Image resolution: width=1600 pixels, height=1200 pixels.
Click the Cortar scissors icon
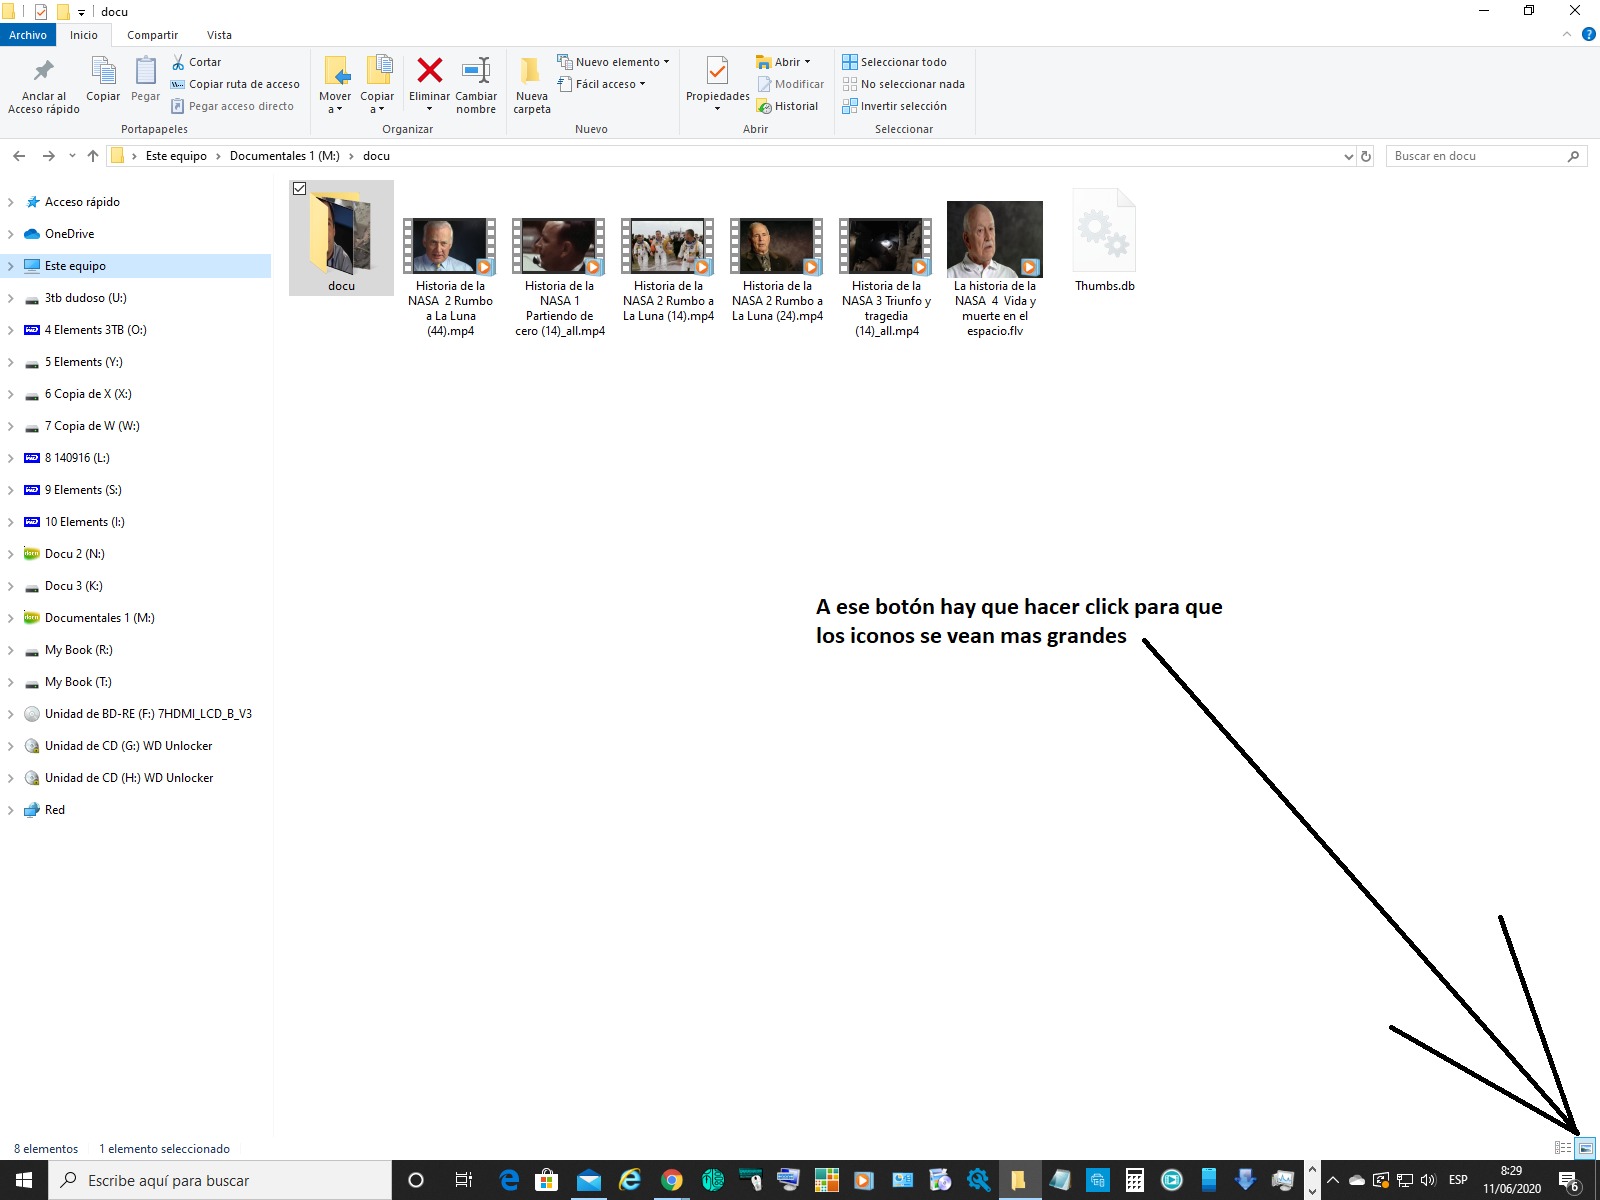pyautogui.click(x=179, y=62)
